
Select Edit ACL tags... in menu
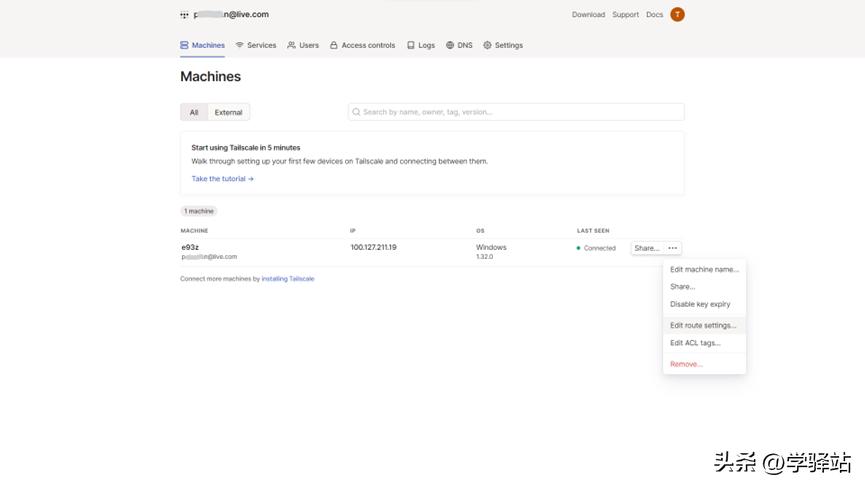pyautogui.click(x=695, y=343)
